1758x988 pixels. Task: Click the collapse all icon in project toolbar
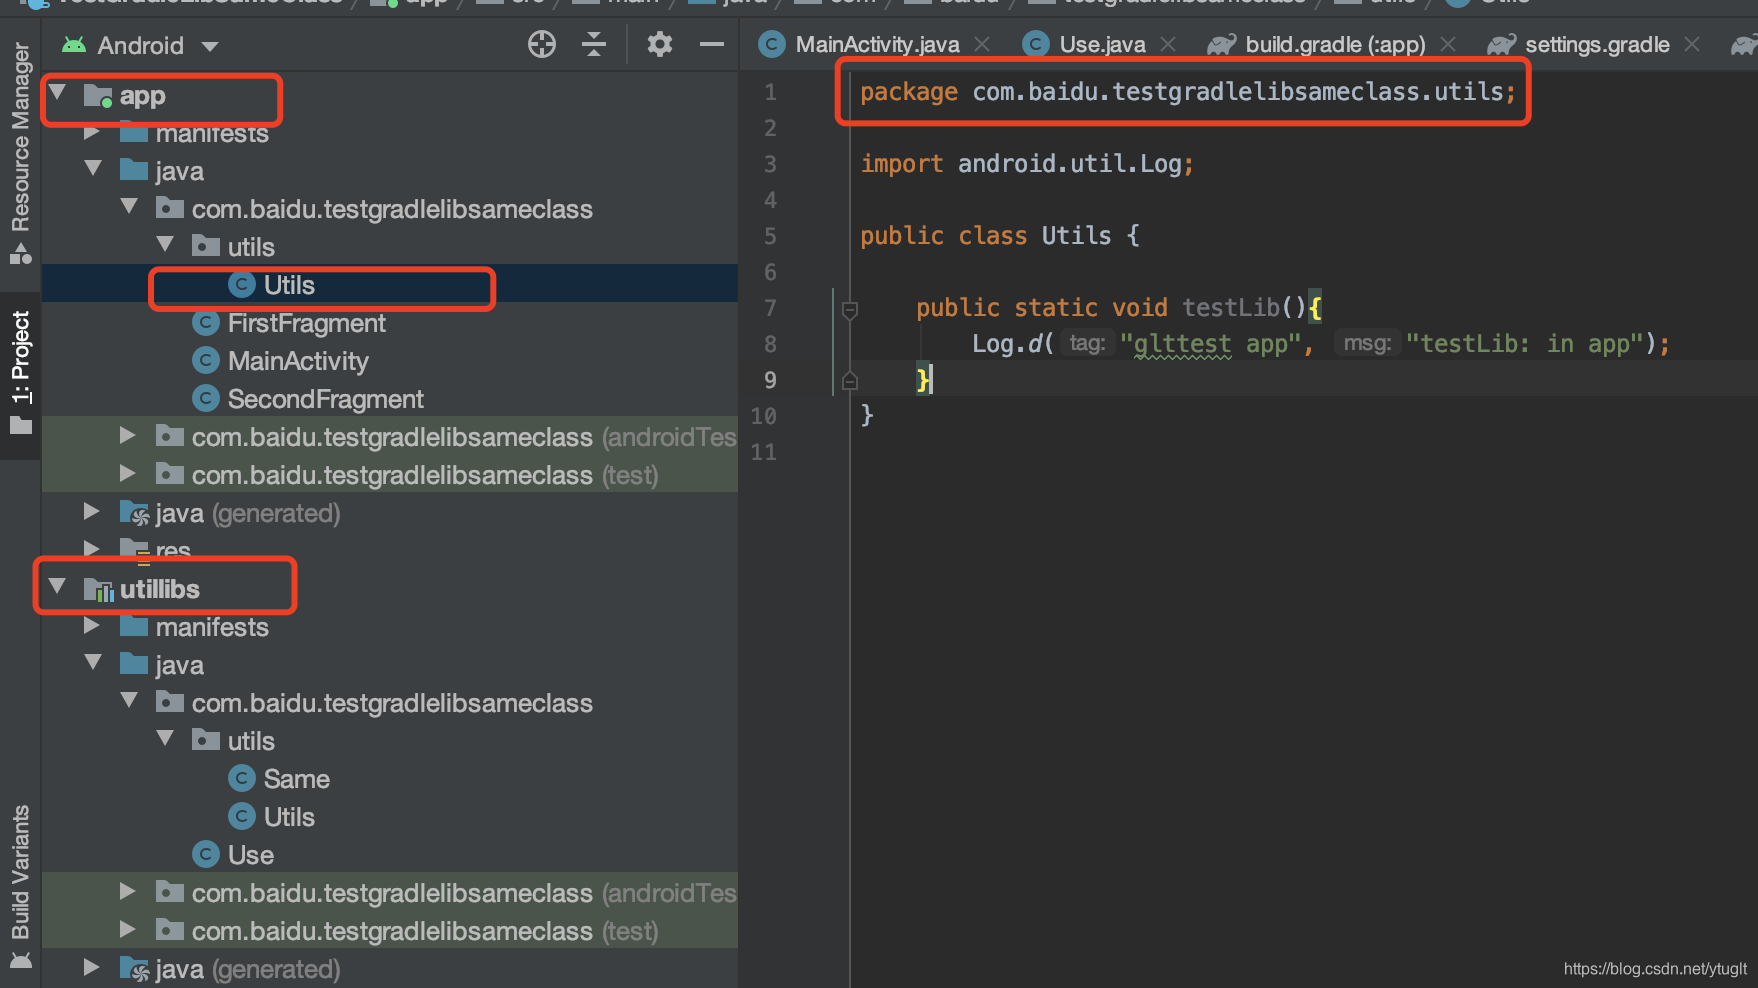coord(594,44)
